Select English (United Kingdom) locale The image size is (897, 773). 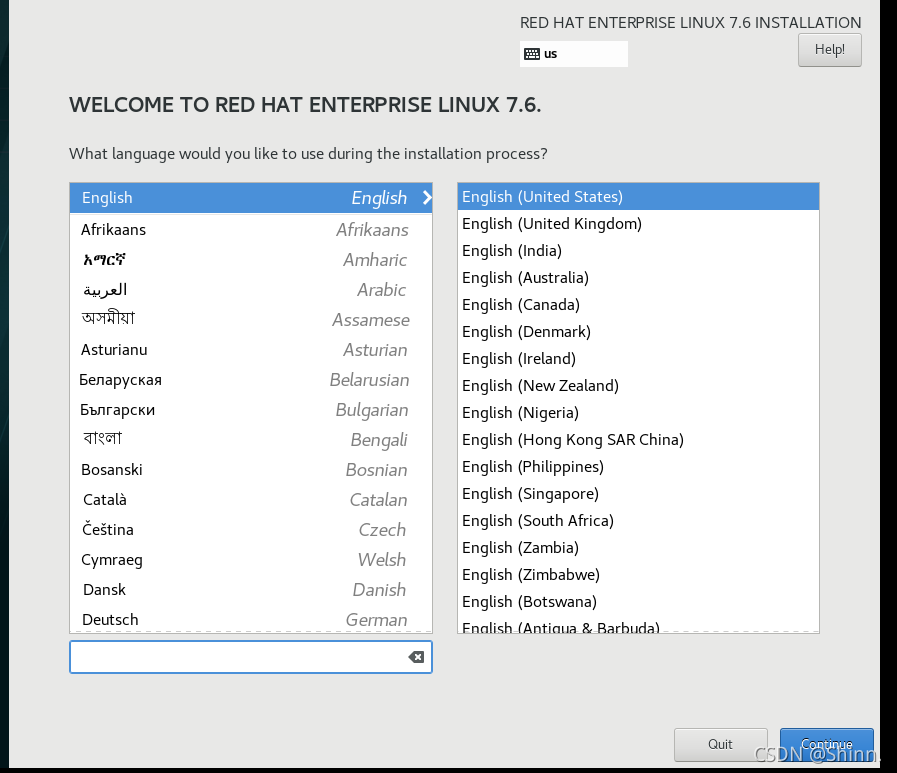click(x=638, y=224)
